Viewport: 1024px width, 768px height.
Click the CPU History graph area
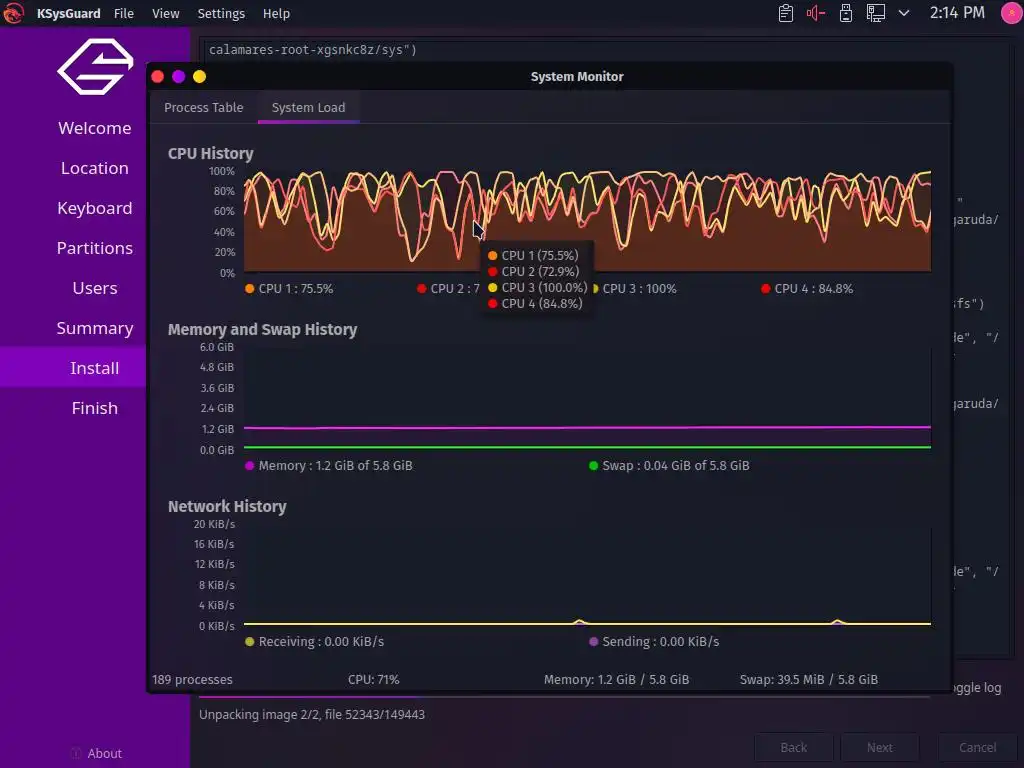[587, 221]
